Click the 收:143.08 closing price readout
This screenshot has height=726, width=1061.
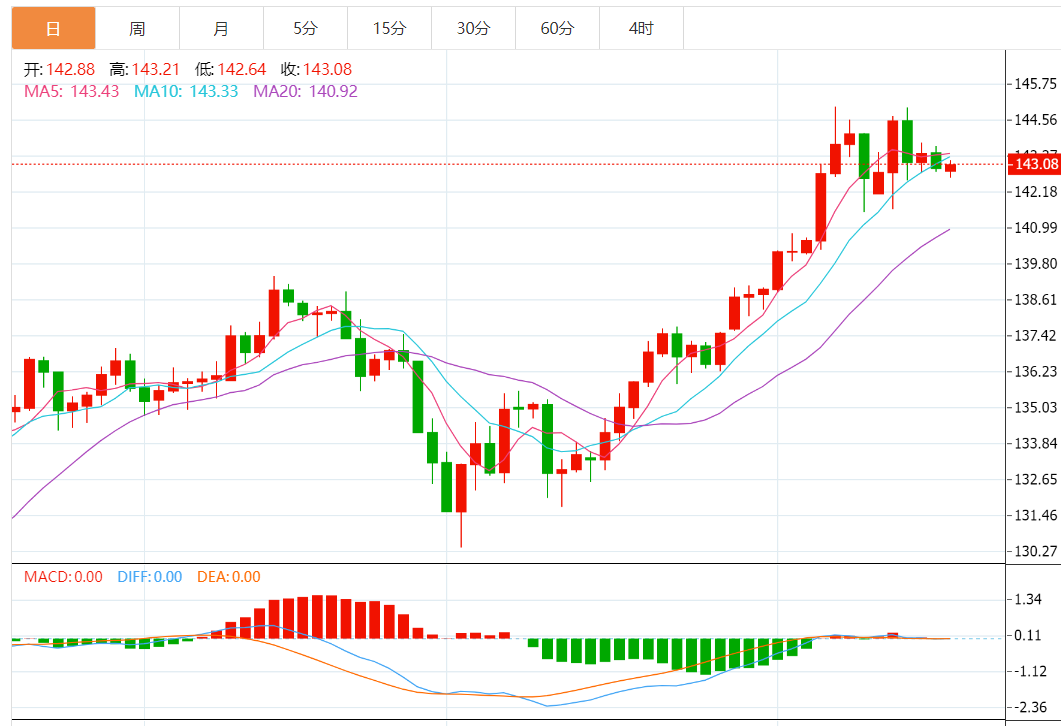point(317,69)
